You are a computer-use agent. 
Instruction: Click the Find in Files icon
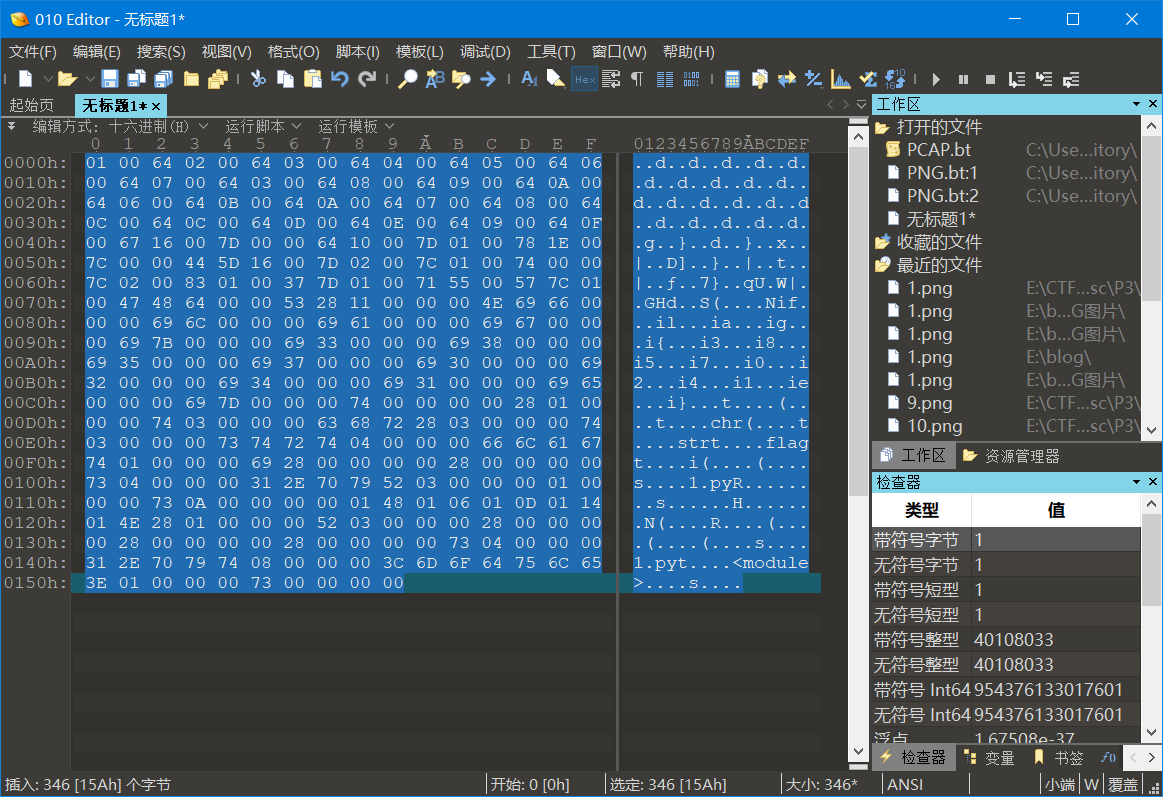(461, 79)
